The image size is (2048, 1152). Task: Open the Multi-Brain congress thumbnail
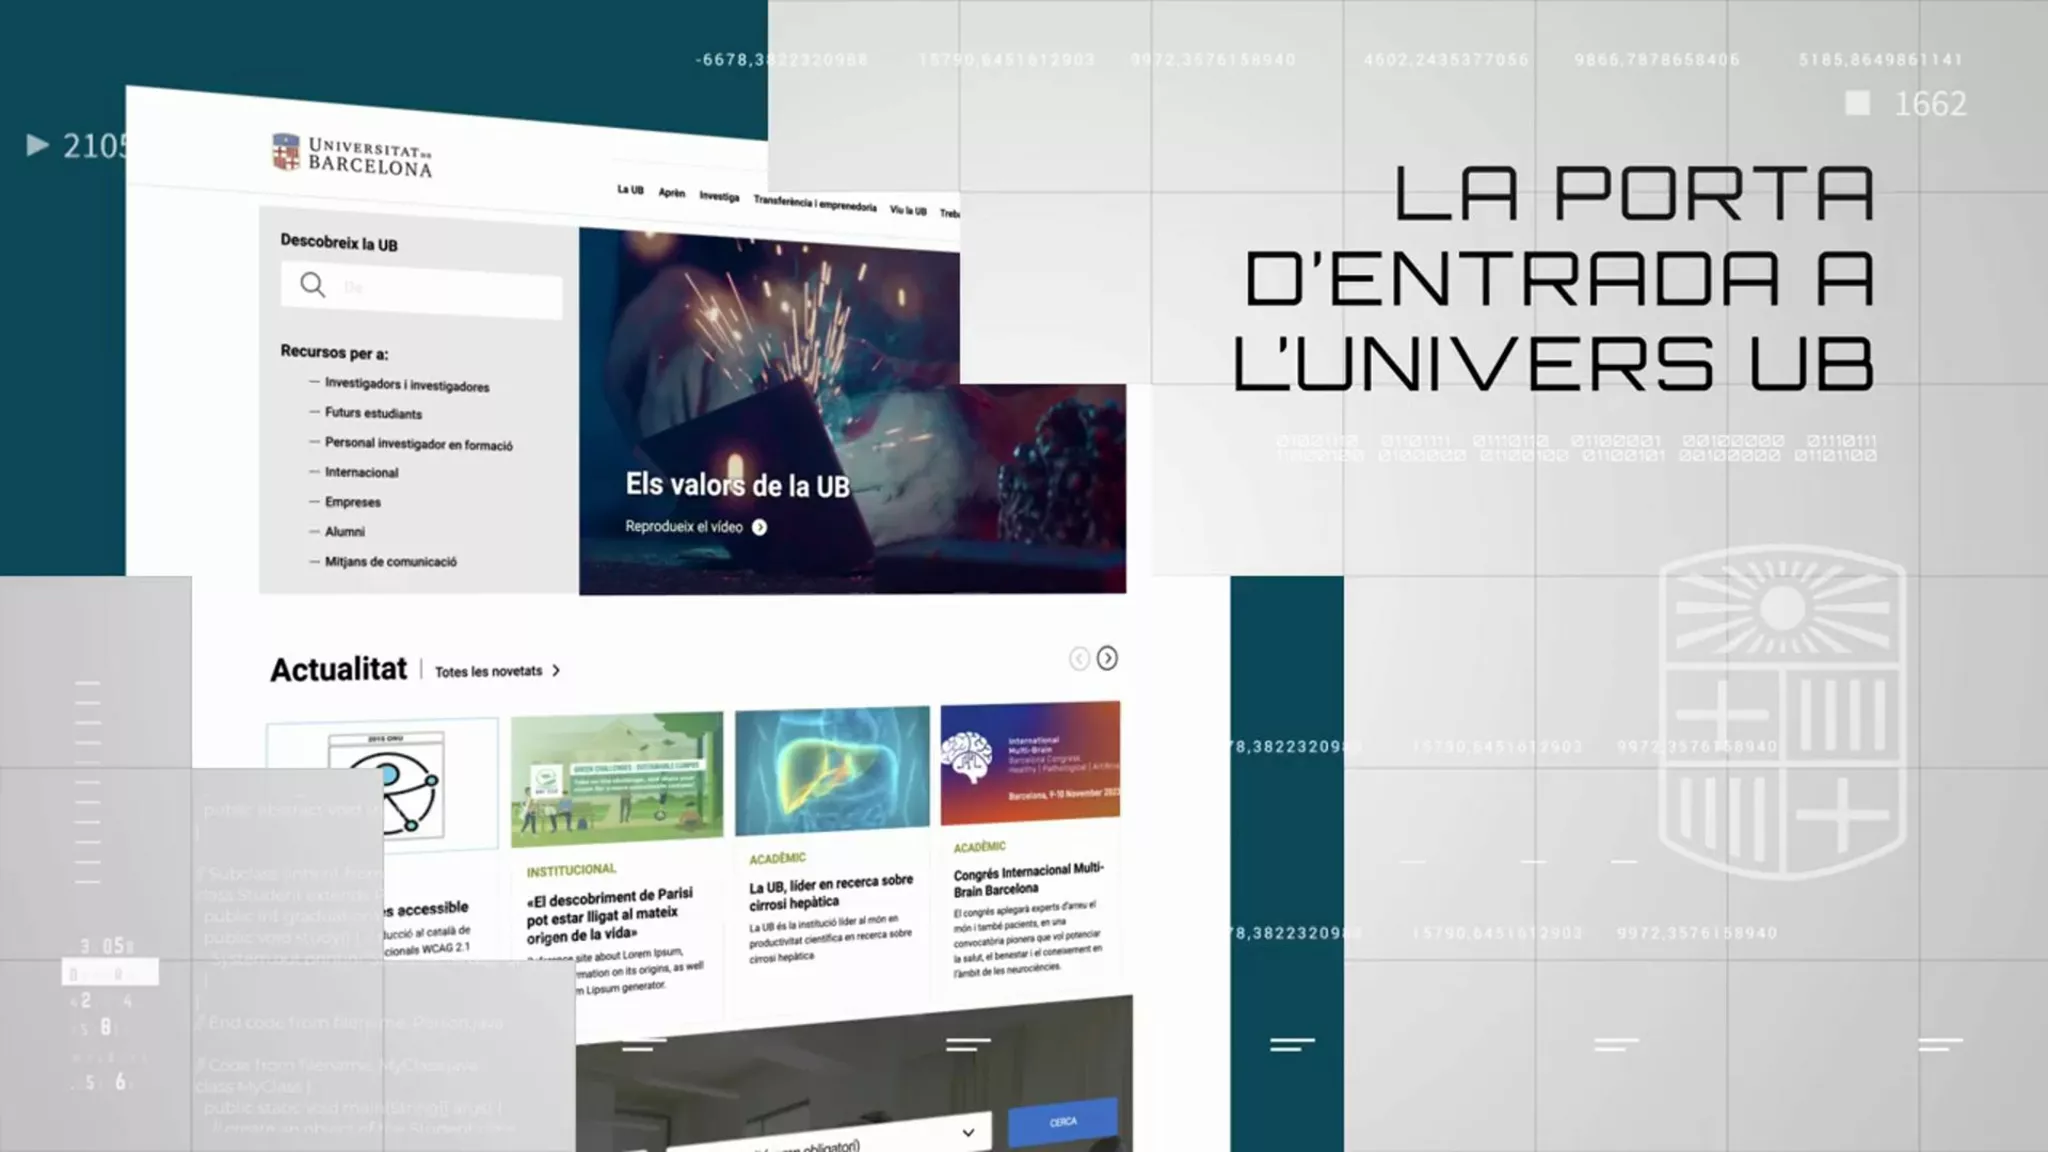1030,762
